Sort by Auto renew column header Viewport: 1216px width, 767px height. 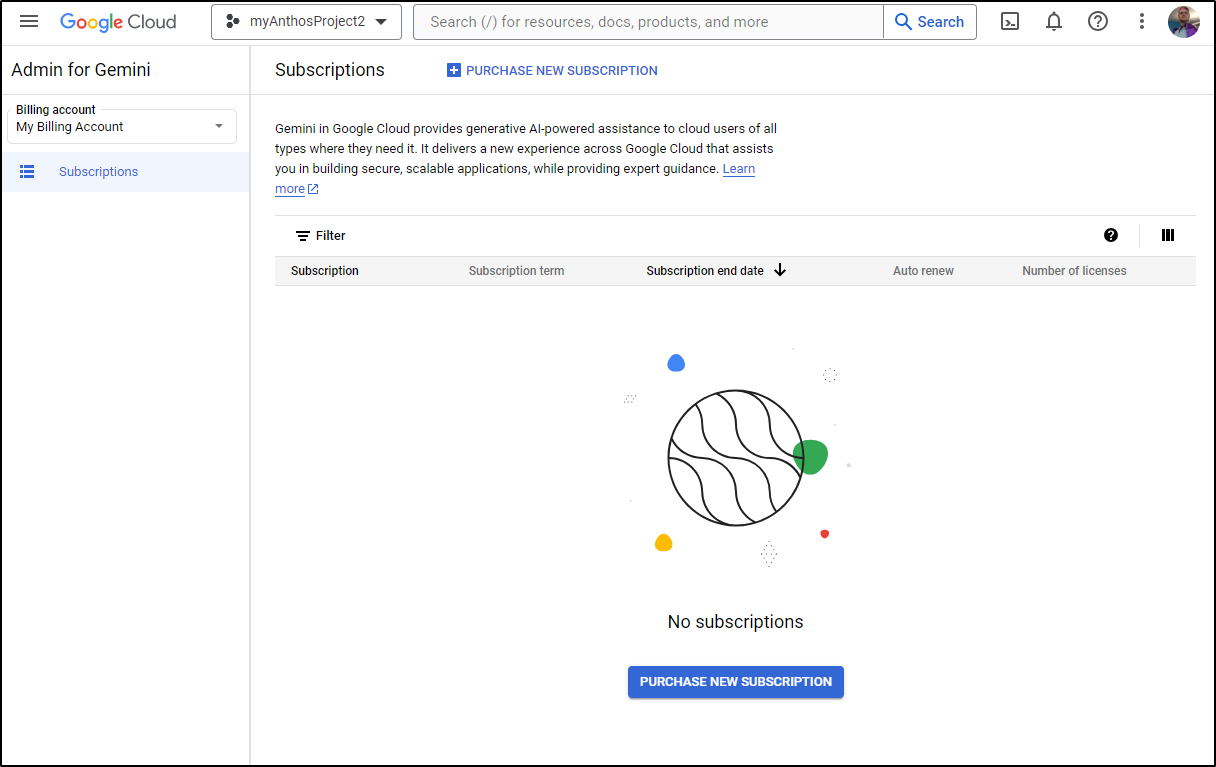(x=923, y=271)
